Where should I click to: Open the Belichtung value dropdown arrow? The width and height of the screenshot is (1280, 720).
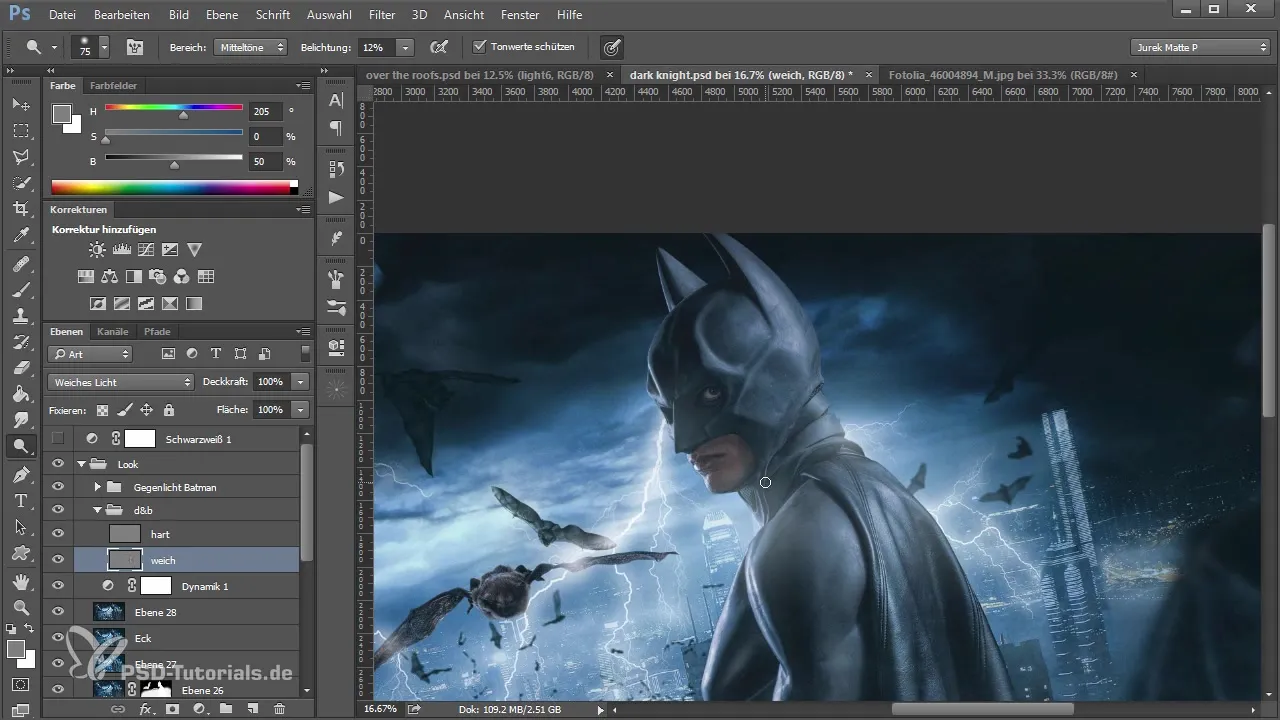(x=405, y=47)
